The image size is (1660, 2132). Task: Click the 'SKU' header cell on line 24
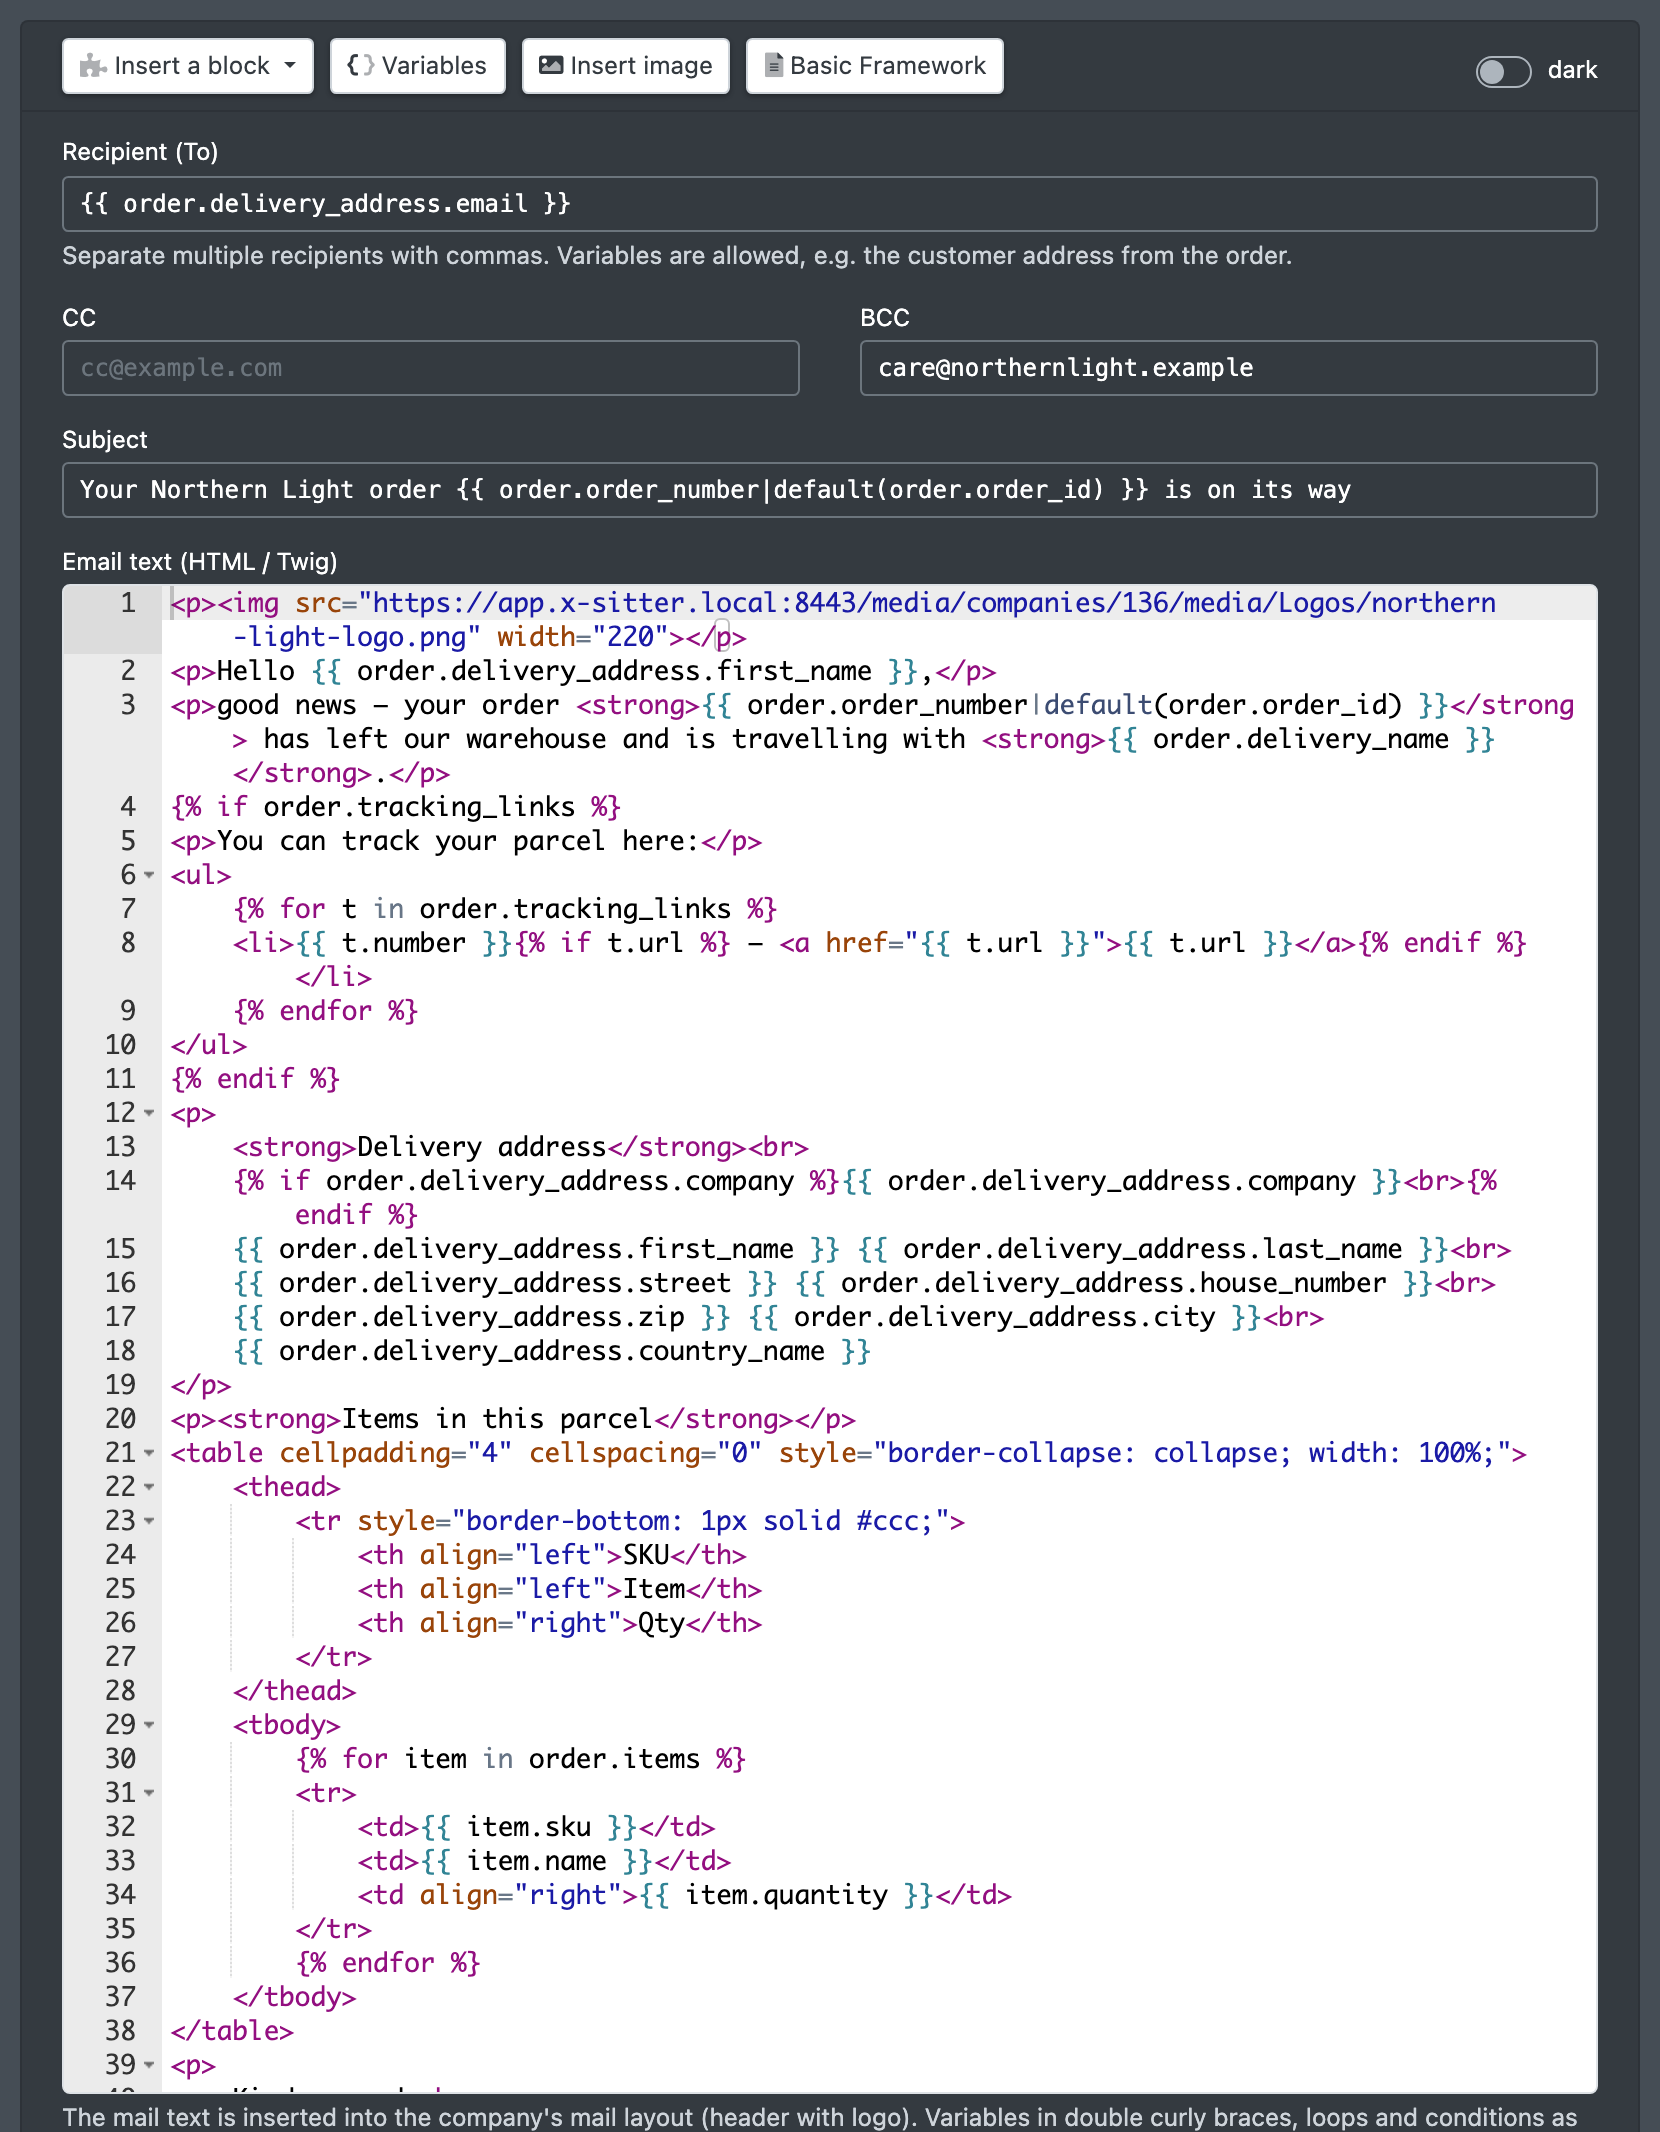click(646, 1555)
